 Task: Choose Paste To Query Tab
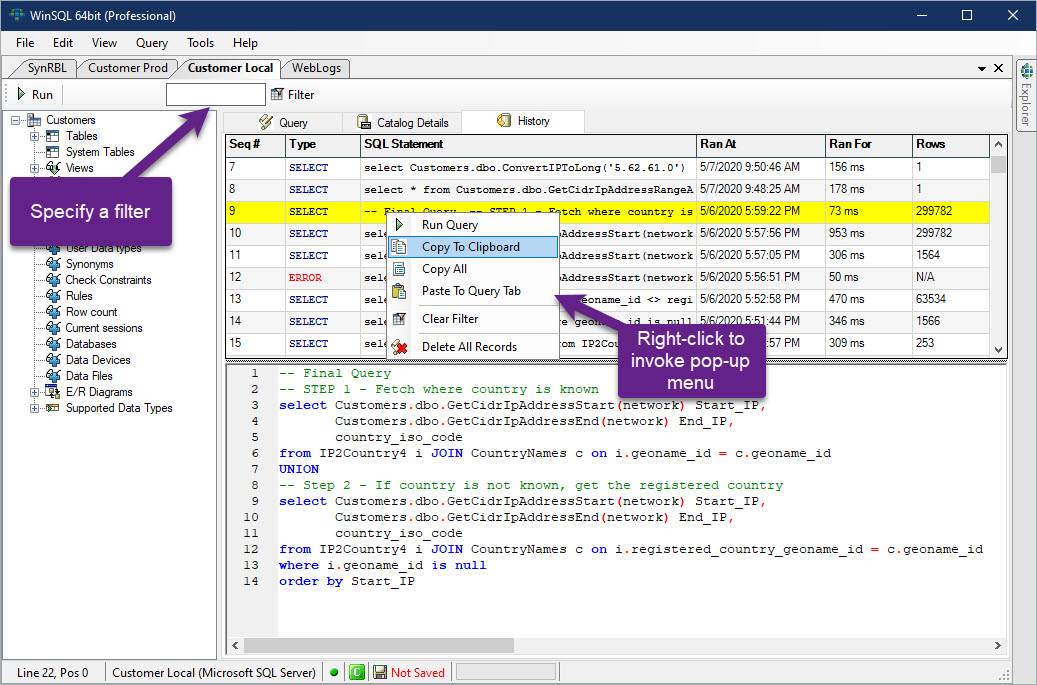(471, 291)
